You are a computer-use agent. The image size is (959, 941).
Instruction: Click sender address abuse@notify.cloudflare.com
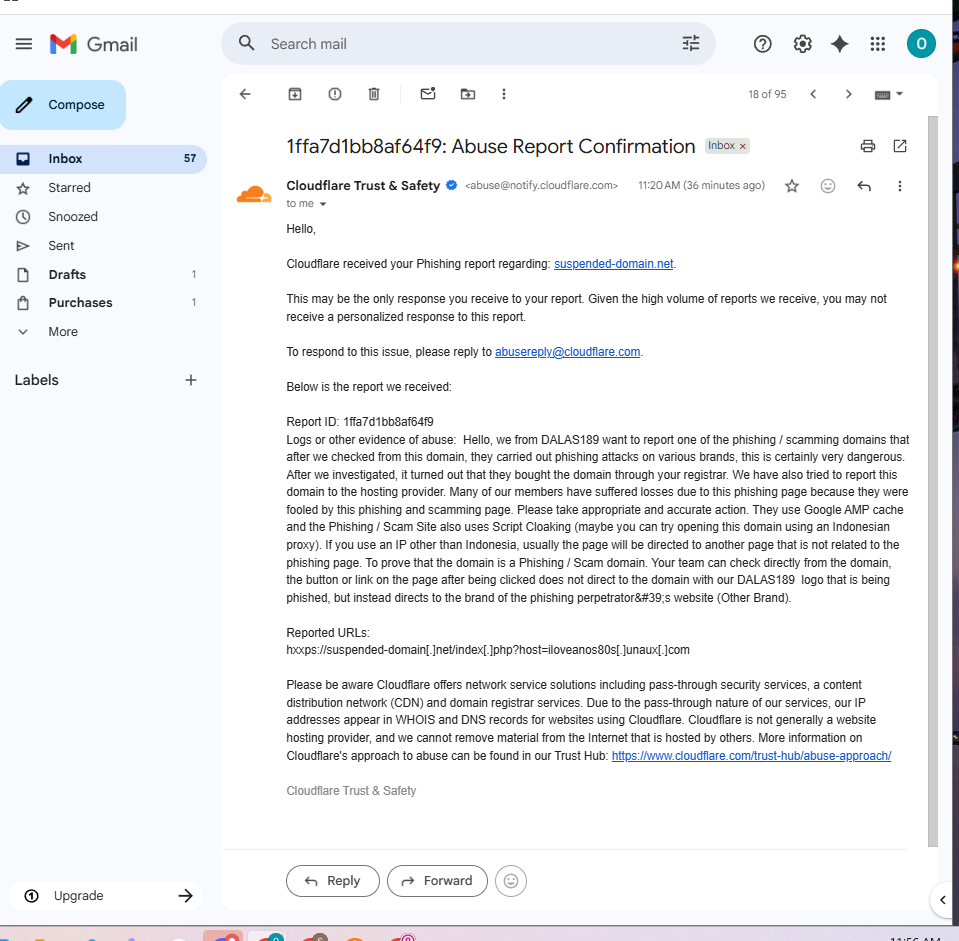[x=541, y=186]
